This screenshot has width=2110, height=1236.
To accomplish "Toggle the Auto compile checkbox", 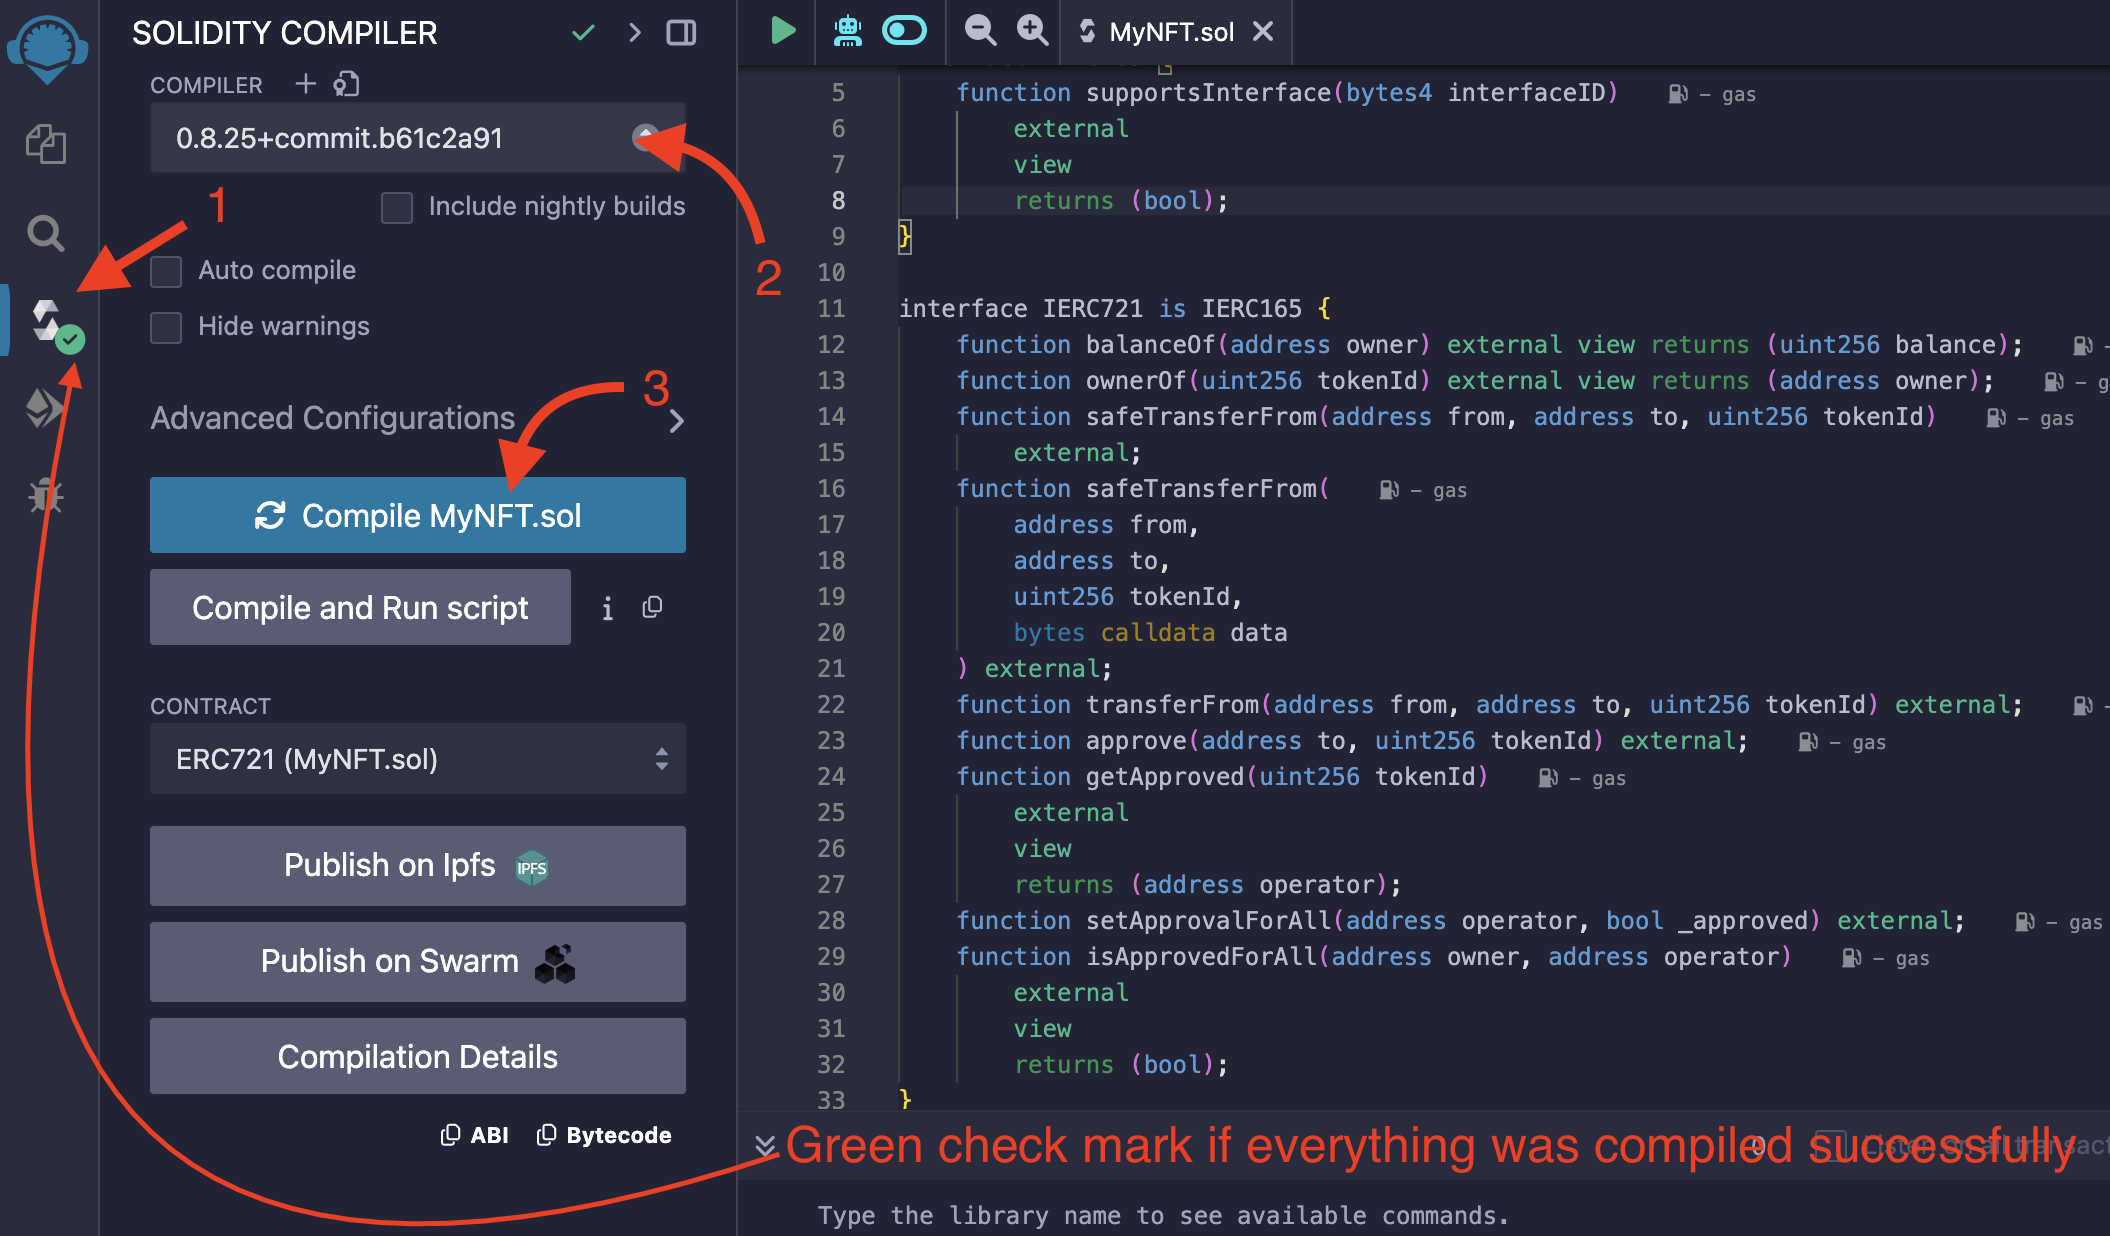I will pyautogui.click(x=166, y=269).
